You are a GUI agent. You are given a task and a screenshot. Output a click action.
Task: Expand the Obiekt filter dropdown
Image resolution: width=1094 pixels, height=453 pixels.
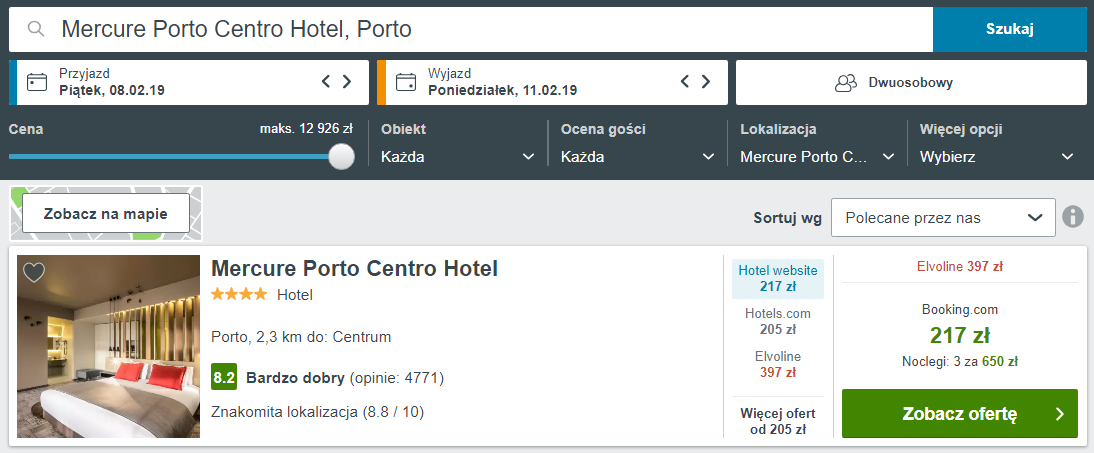458,157
